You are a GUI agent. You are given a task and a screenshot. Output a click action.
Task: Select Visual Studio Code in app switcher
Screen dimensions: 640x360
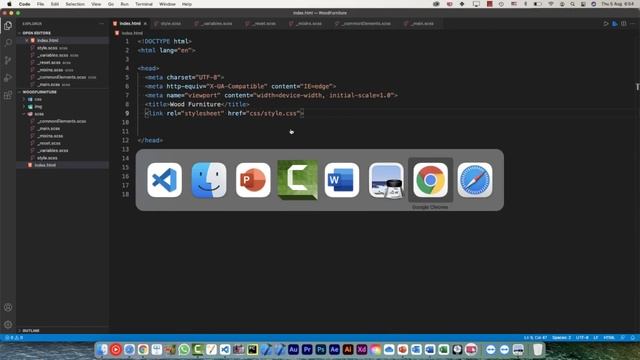point(164,180)
